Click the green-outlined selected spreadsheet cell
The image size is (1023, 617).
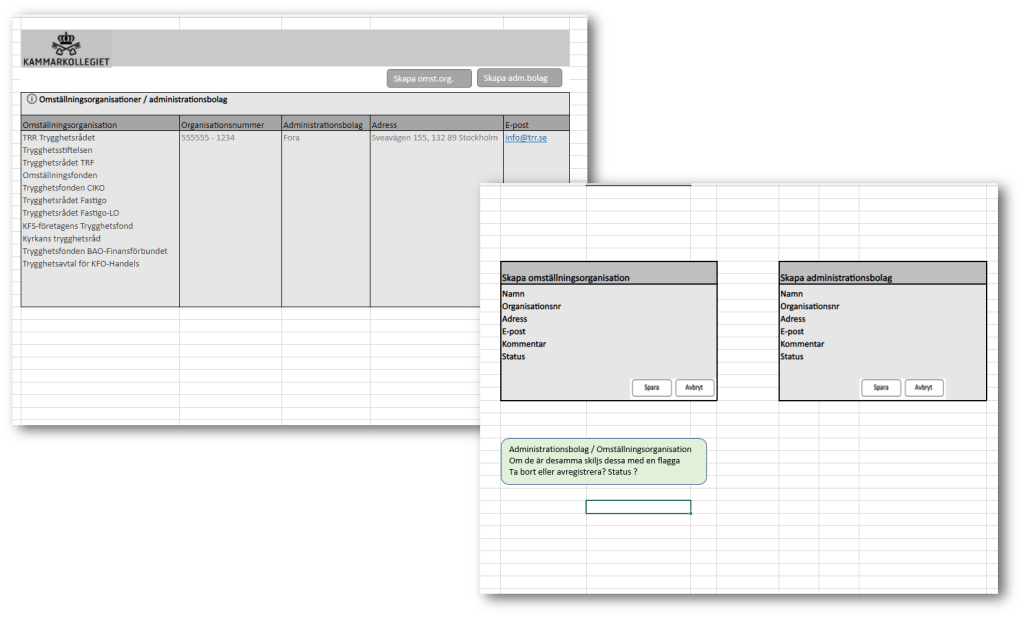coord(638,507)
